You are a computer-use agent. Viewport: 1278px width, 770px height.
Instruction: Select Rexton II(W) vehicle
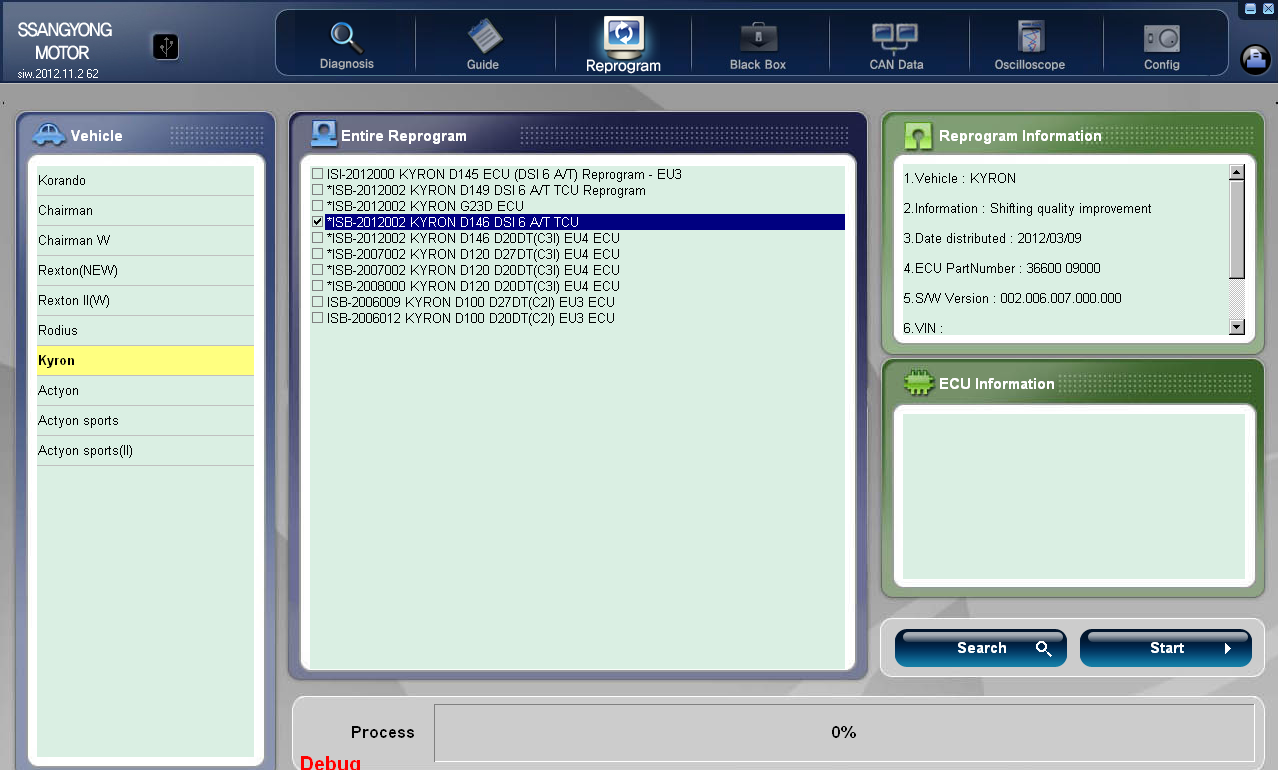pyautogui.click(x=145, y=301)
